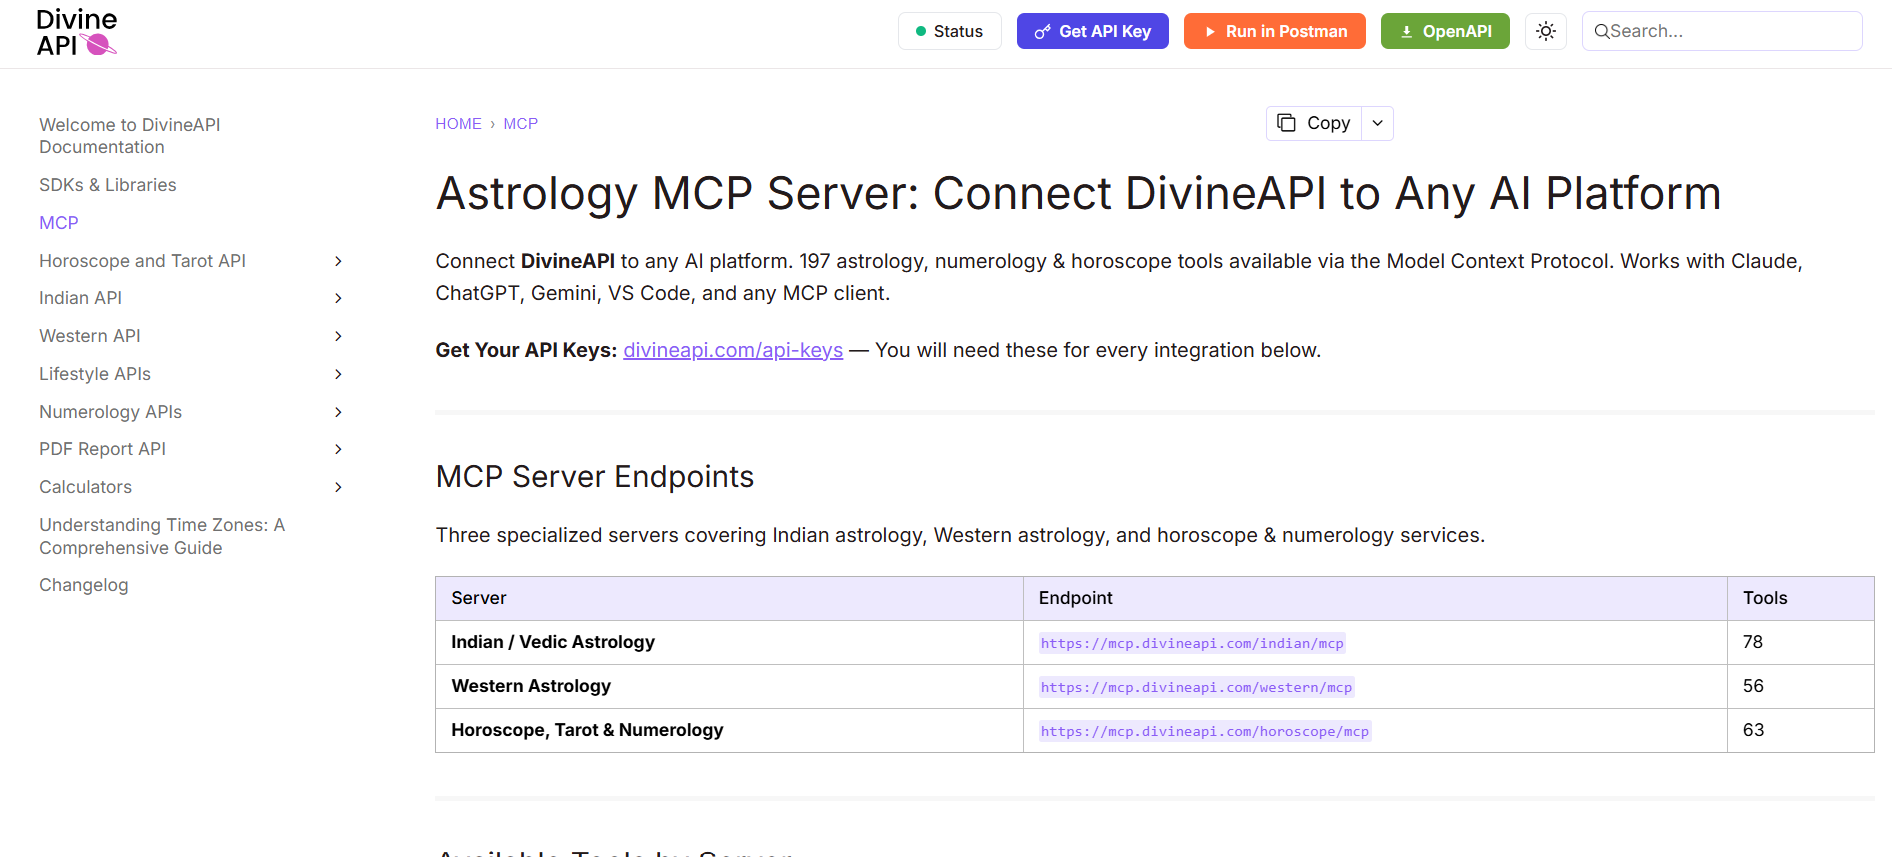This screenshot has height=857, width=1892.
Task: Click the Indian MCP endpoint URL
Action: coord(1192,643)
